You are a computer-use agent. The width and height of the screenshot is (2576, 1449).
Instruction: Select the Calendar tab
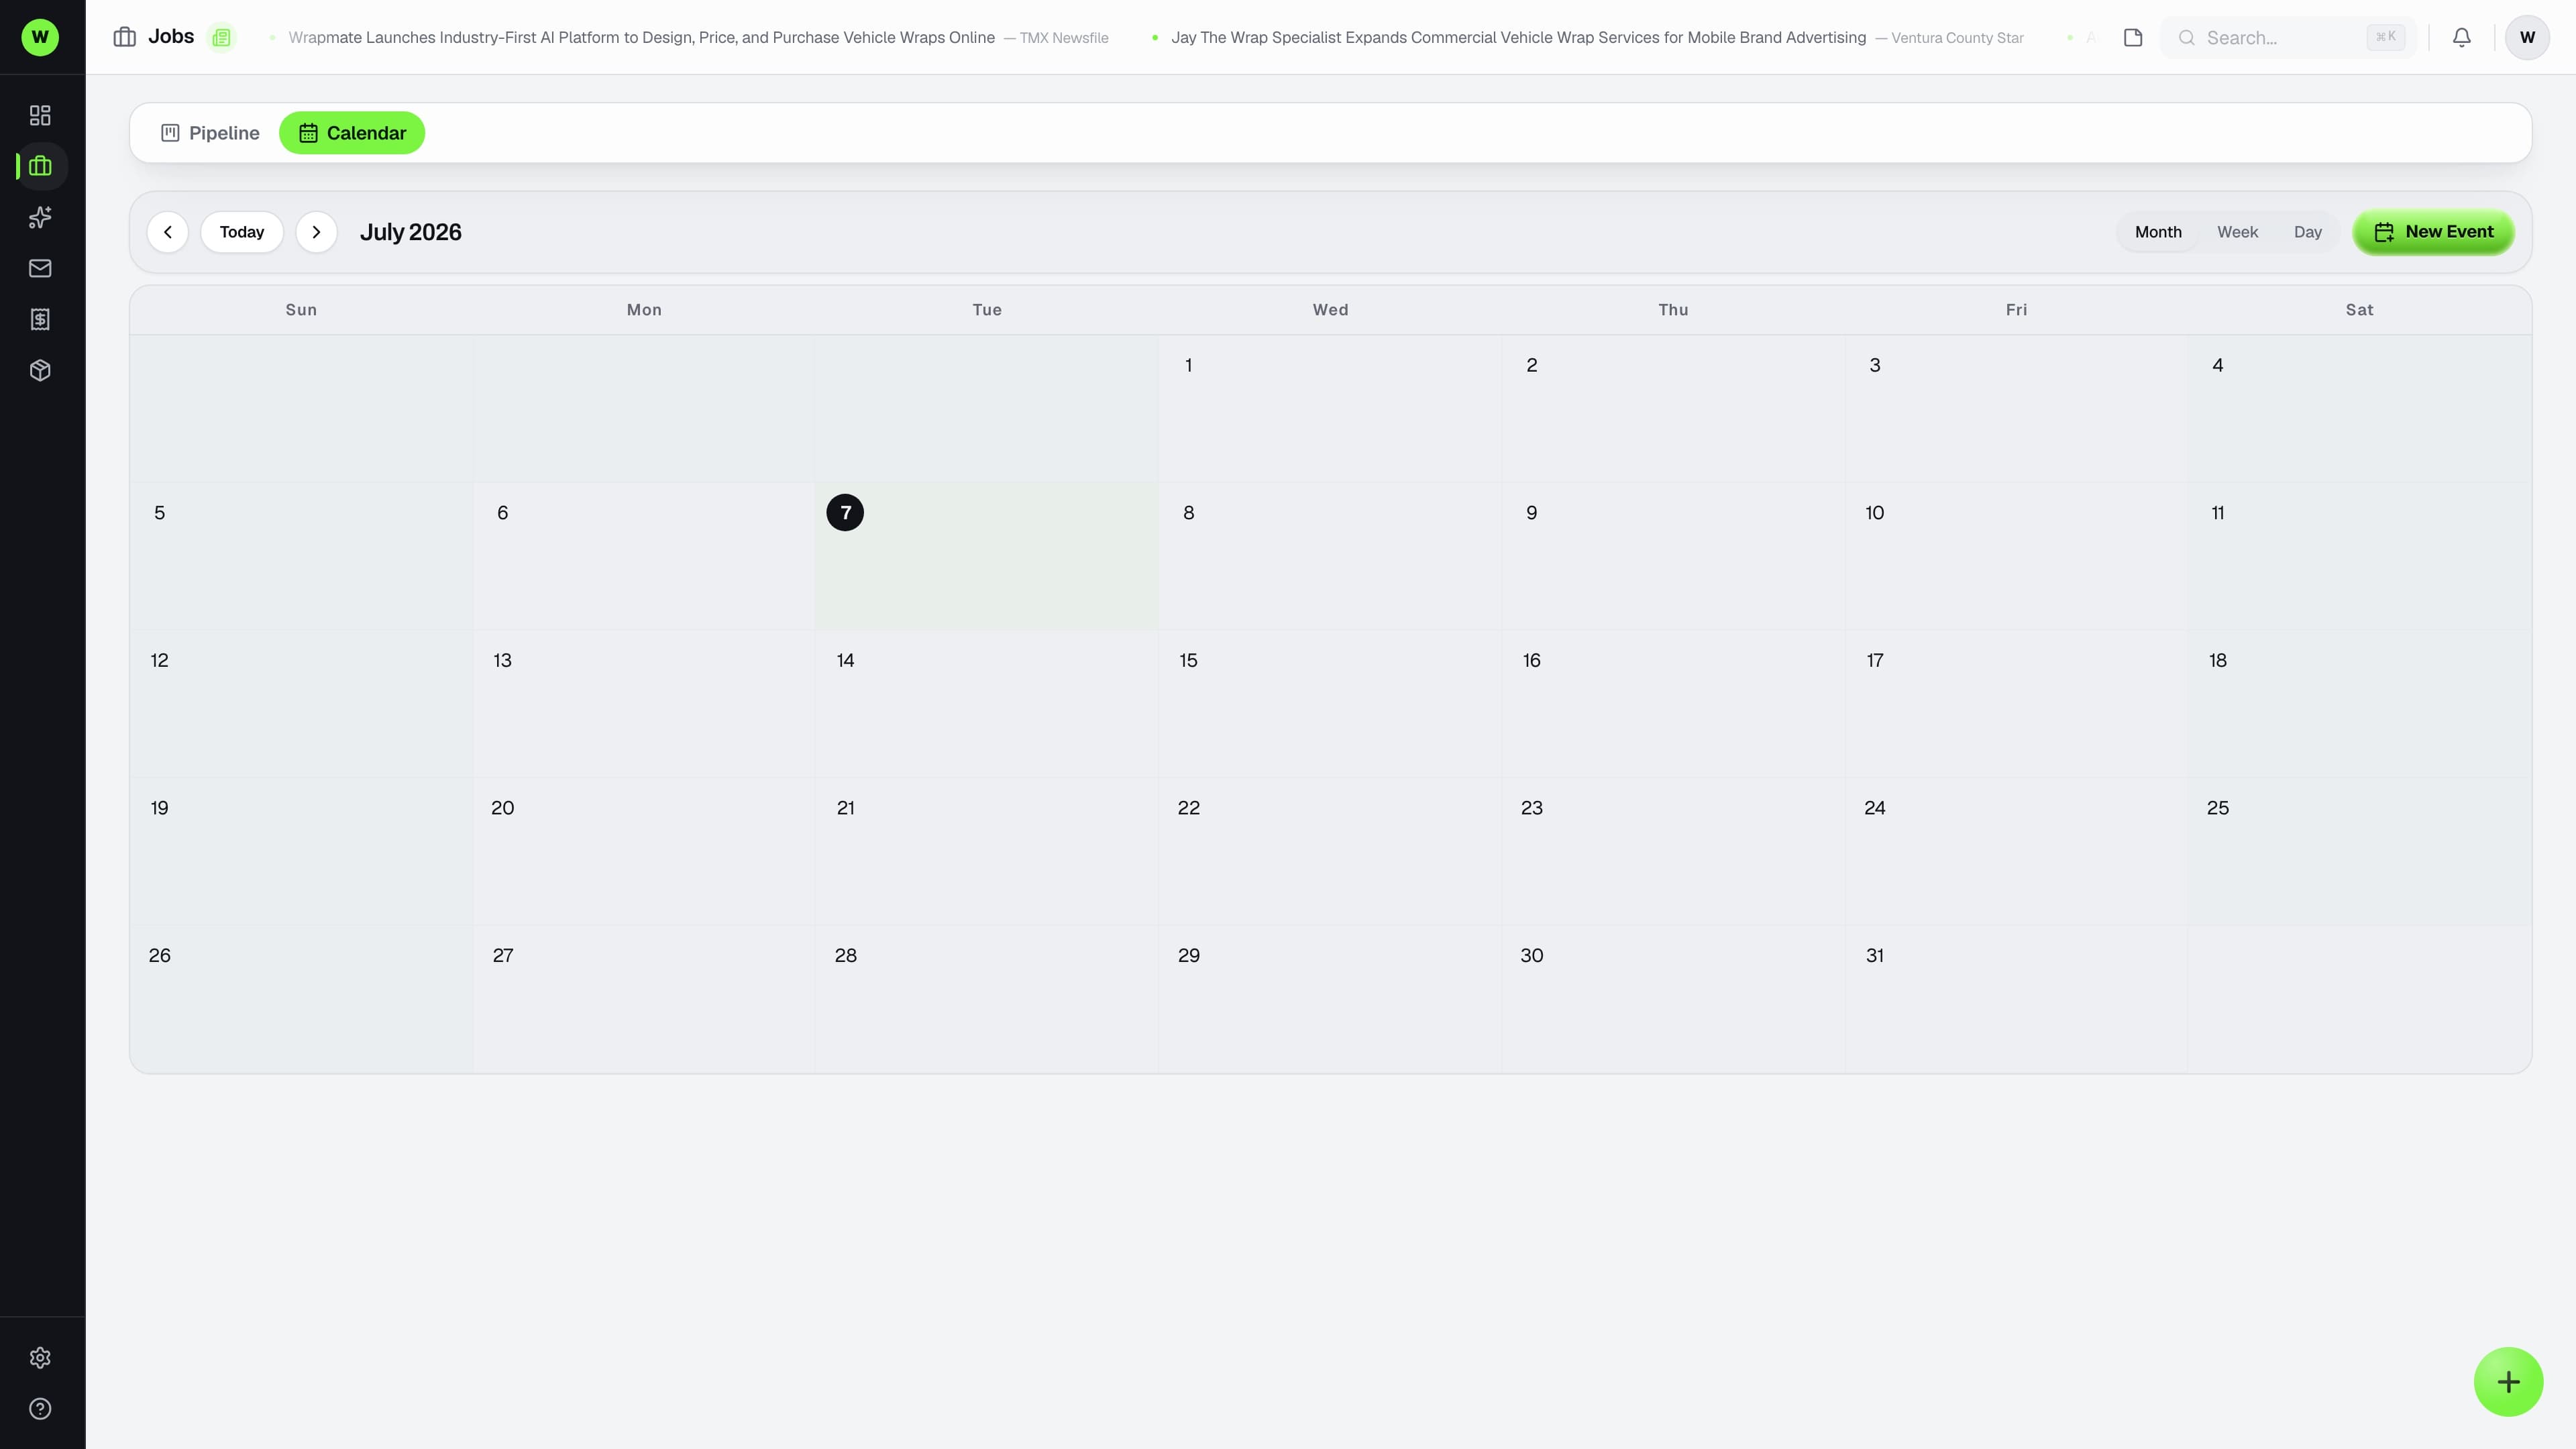(x=352, y=133)
